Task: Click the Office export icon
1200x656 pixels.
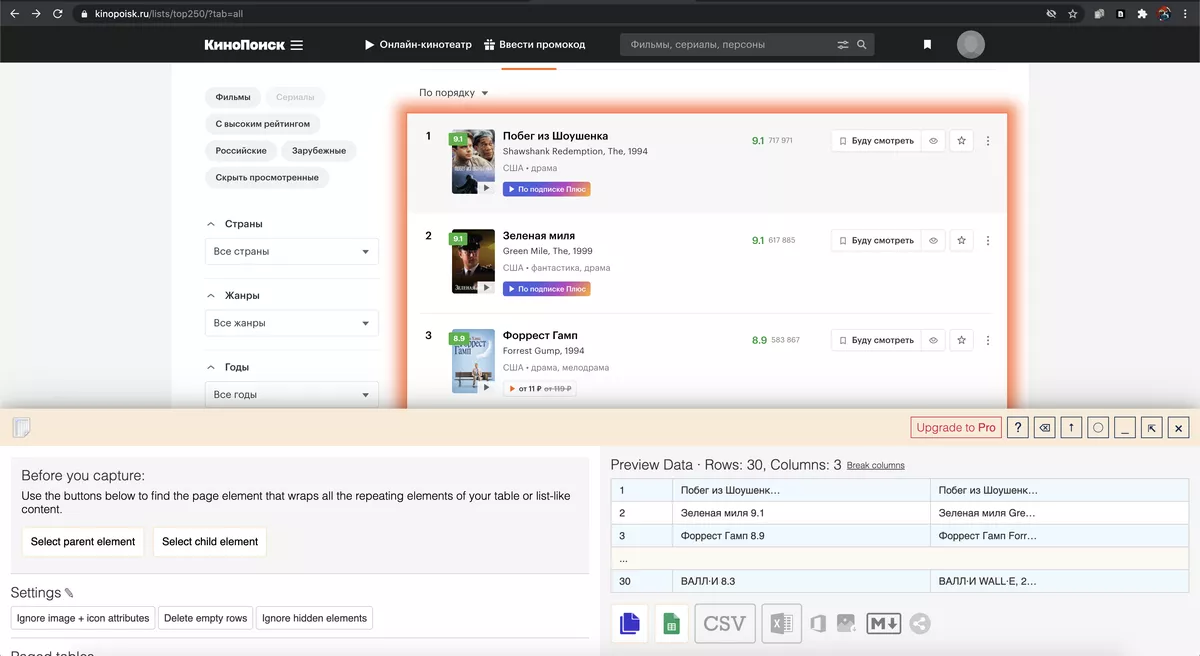Action: (817, 624)
